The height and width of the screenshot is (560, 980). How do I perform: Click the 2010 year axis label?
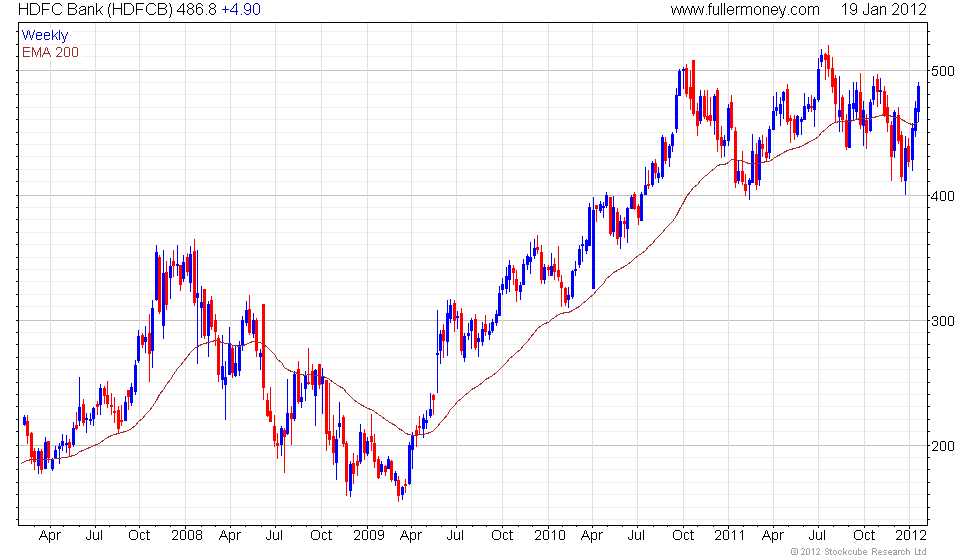pyautogui.click(x=549, y=536)
